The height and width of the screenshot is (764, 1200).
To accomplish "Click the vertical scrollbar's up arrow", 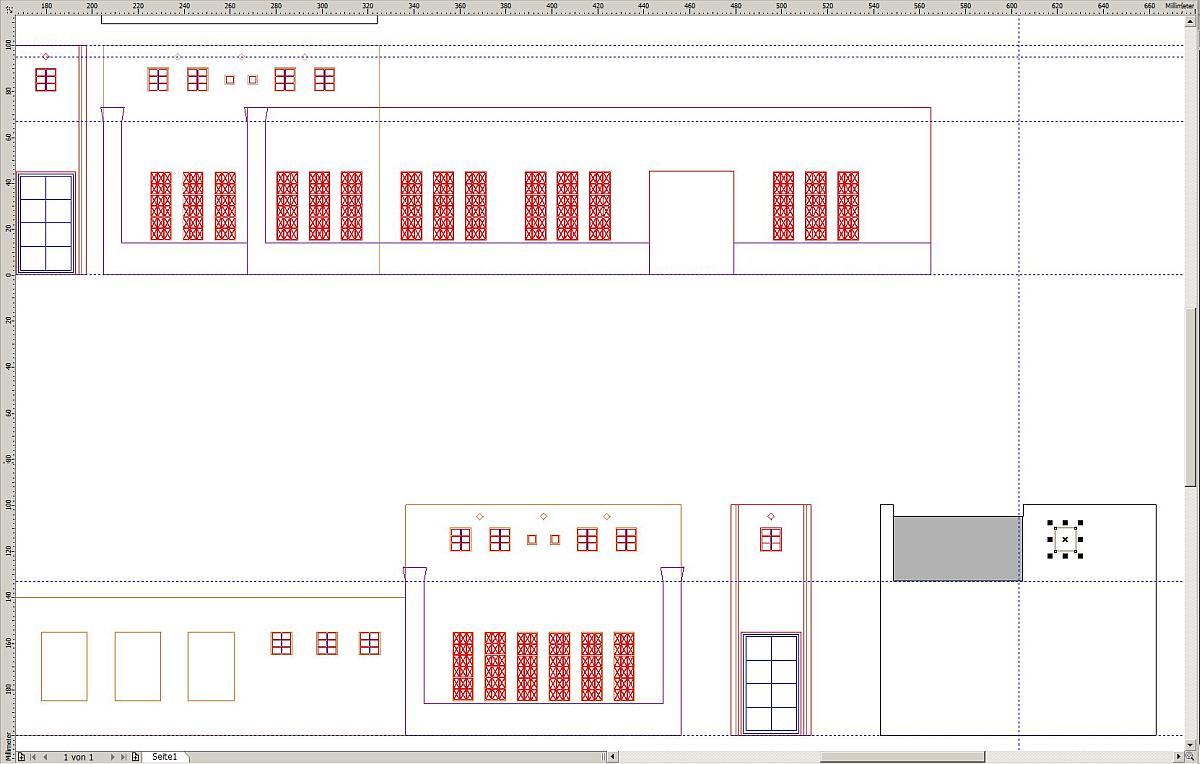I will coord(1191,21).
